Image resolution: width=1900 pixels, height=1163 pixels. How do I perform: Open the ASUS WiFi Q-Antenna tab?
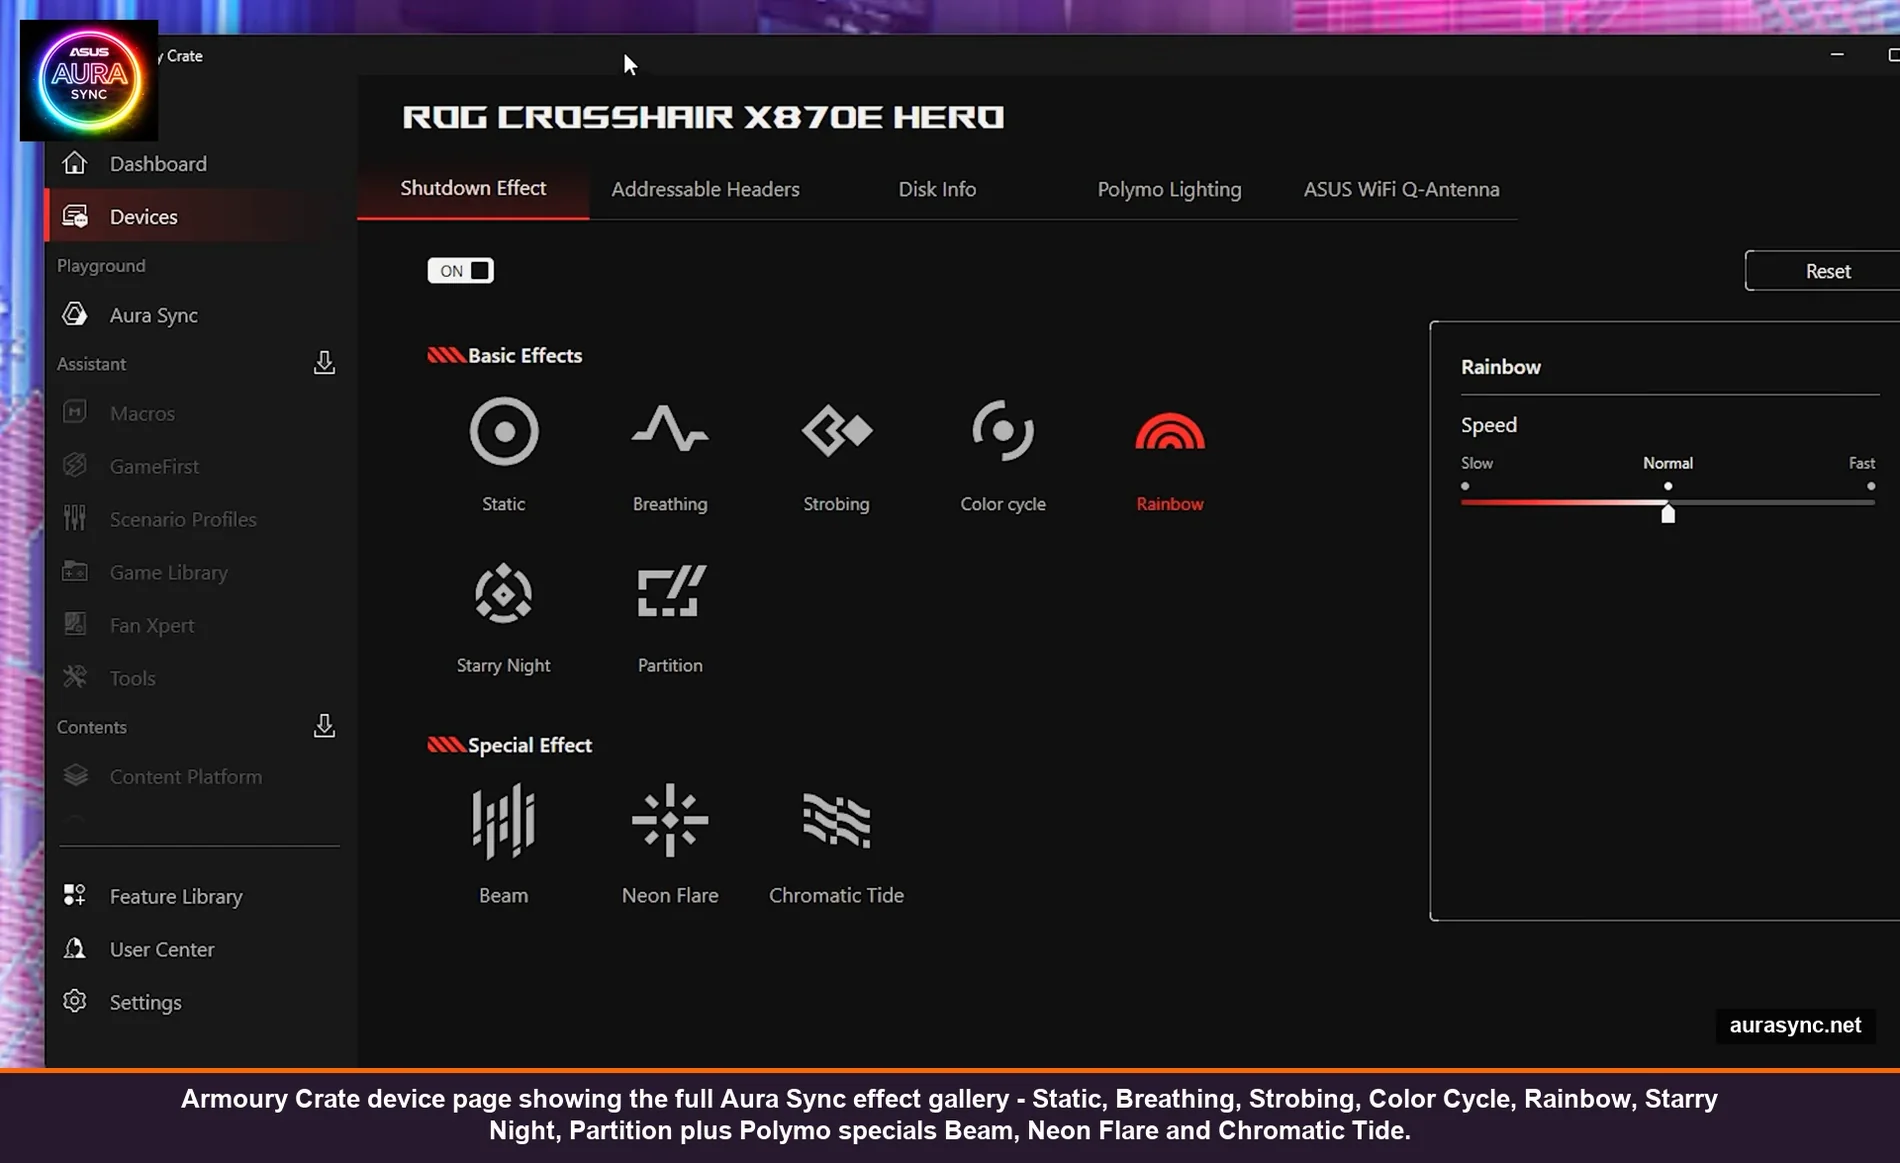tap(1400, 189)
